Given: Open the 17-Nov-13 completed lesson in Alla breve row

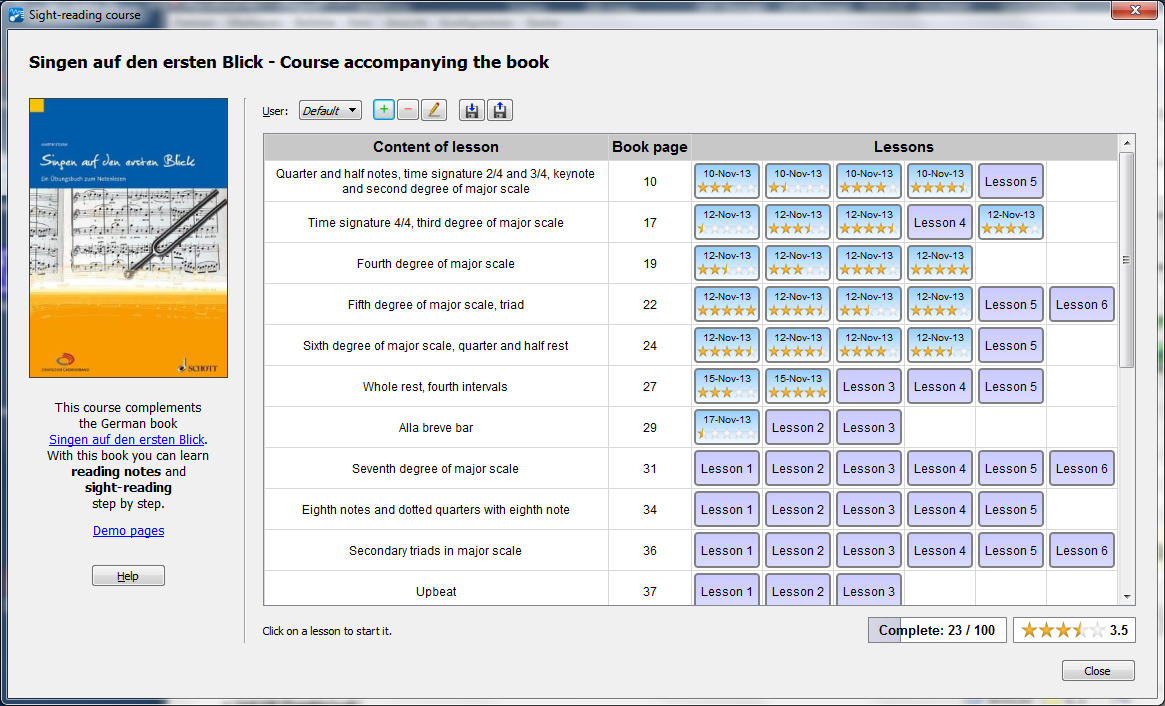Looking at the screenshot, I should click(727, 427).
